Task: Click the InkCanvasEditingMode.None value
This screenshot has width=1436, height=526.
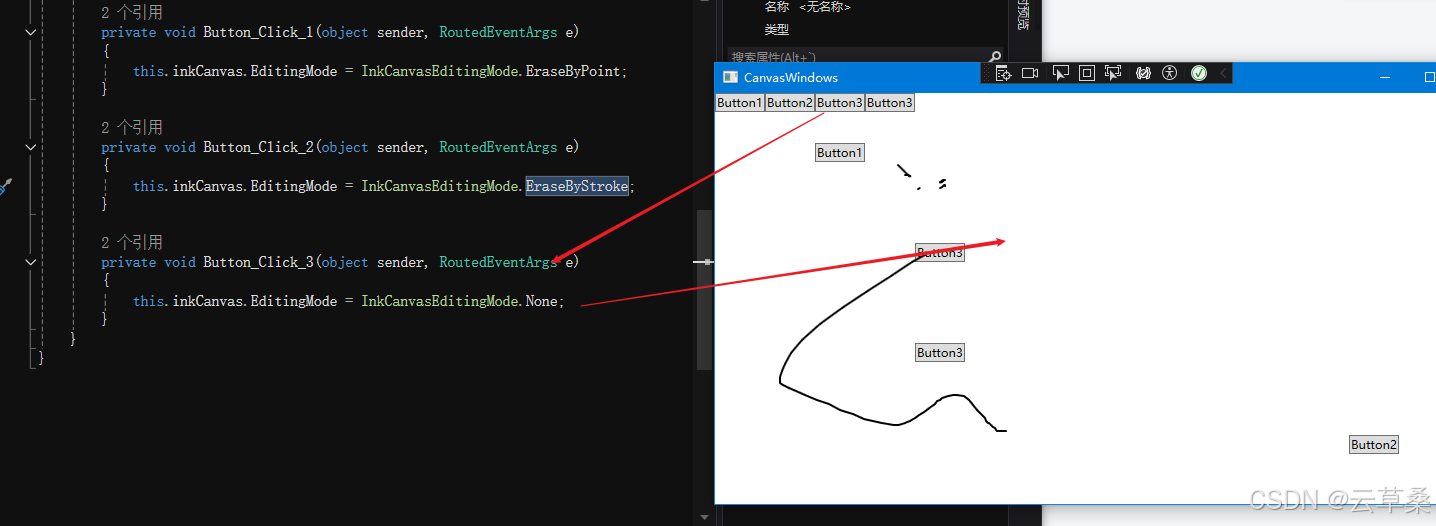Action: pos(459,301)
